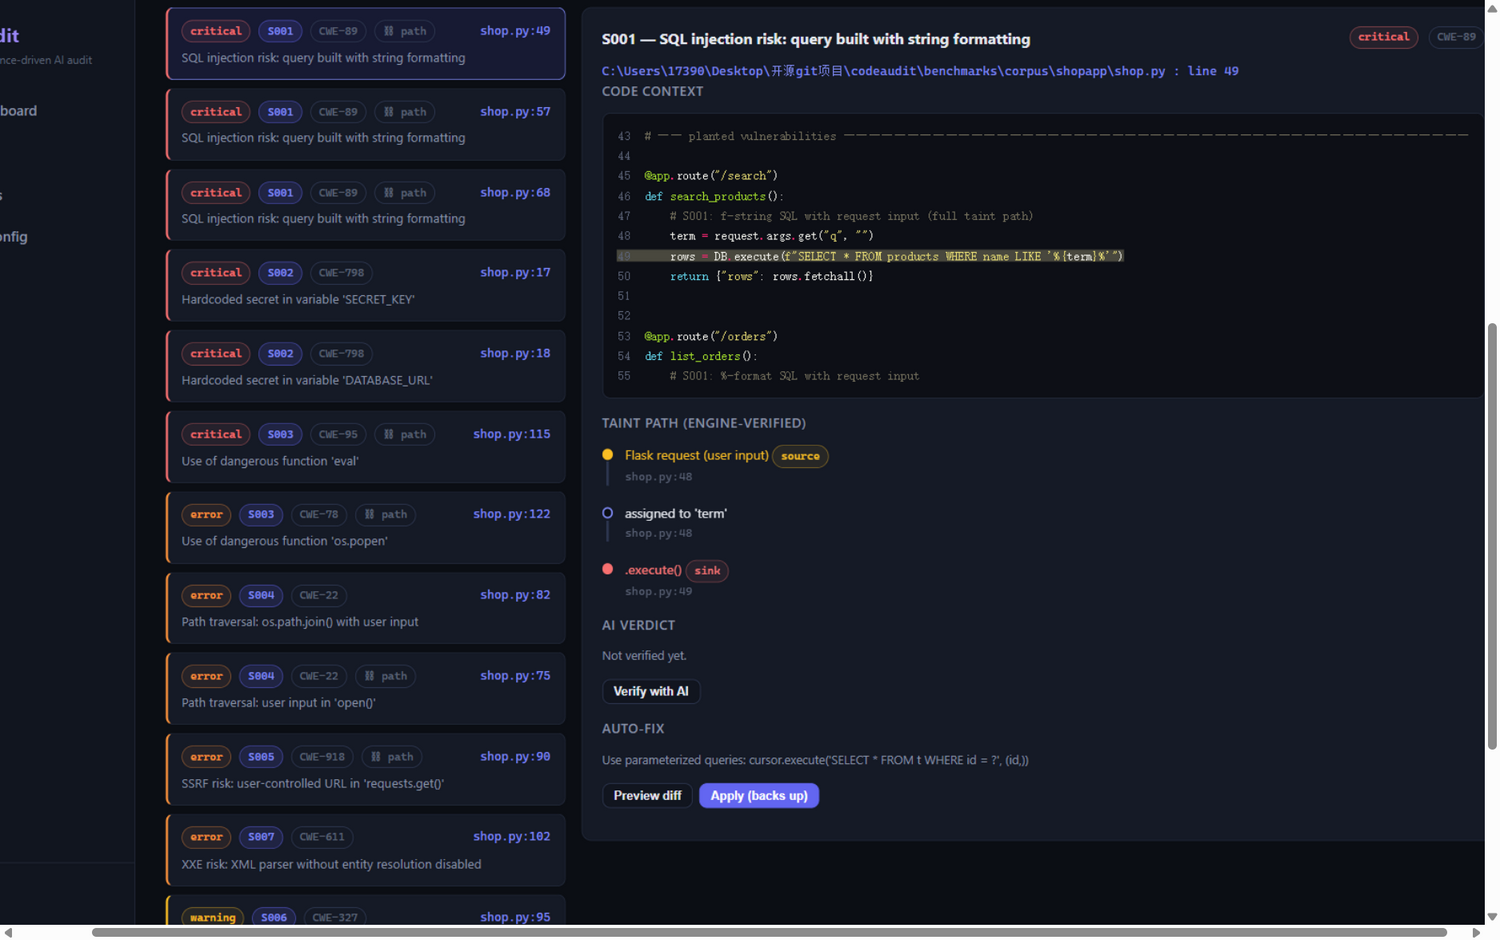The height and width of the screenshot is (940, 1500).
Task: Click the Preview diff button
Action: pos(647,796)
